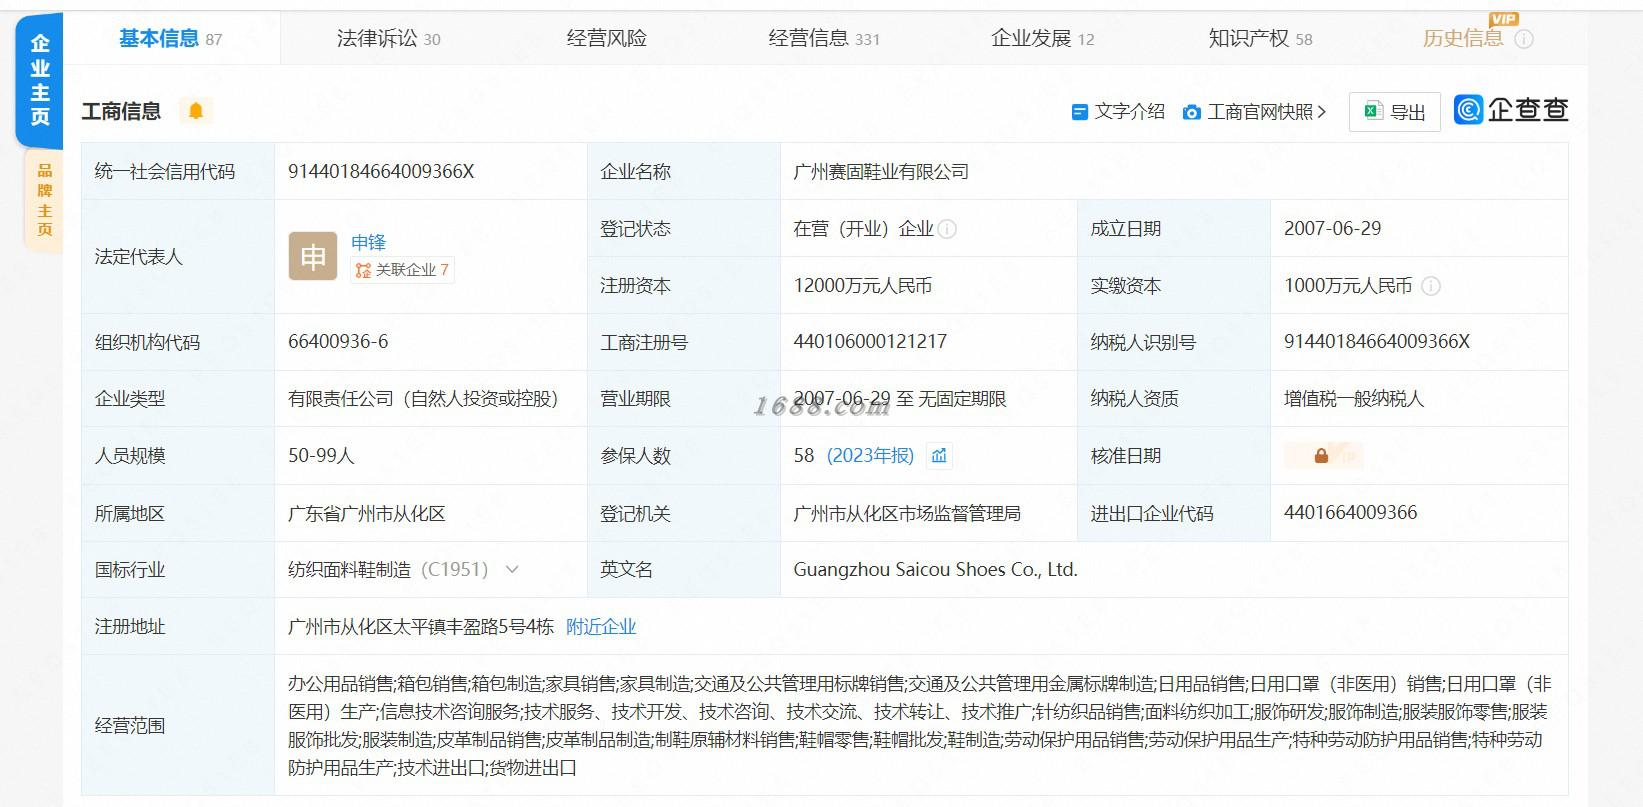This screenshot has height=807, width=1643.
Task: Click the 附近企业 link
Action: [x=601, y=627]
